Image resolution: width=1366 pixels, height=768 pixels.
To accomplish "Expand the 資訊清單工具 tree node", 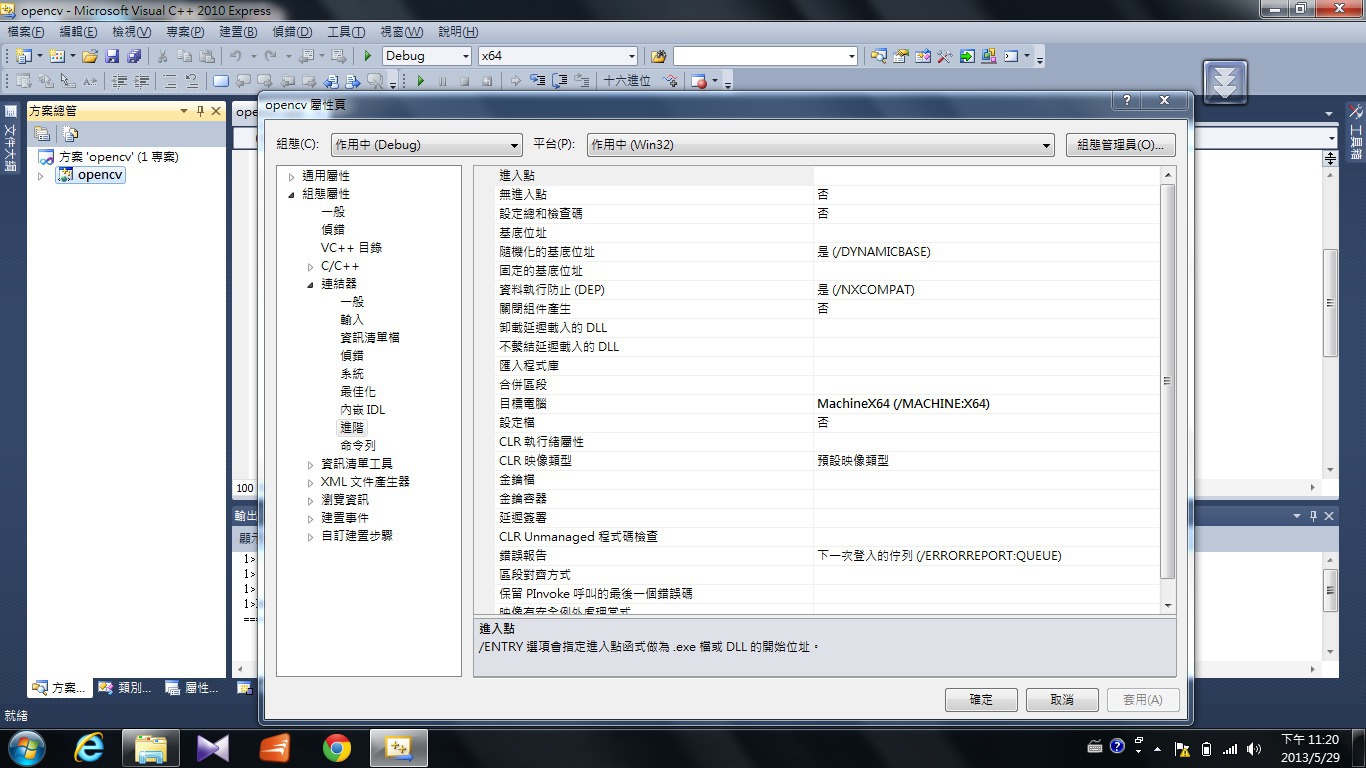I will click(311, 465).
